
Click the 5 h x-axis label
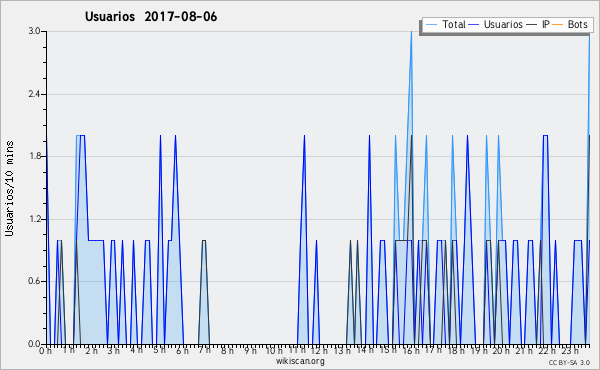point(159,350)
